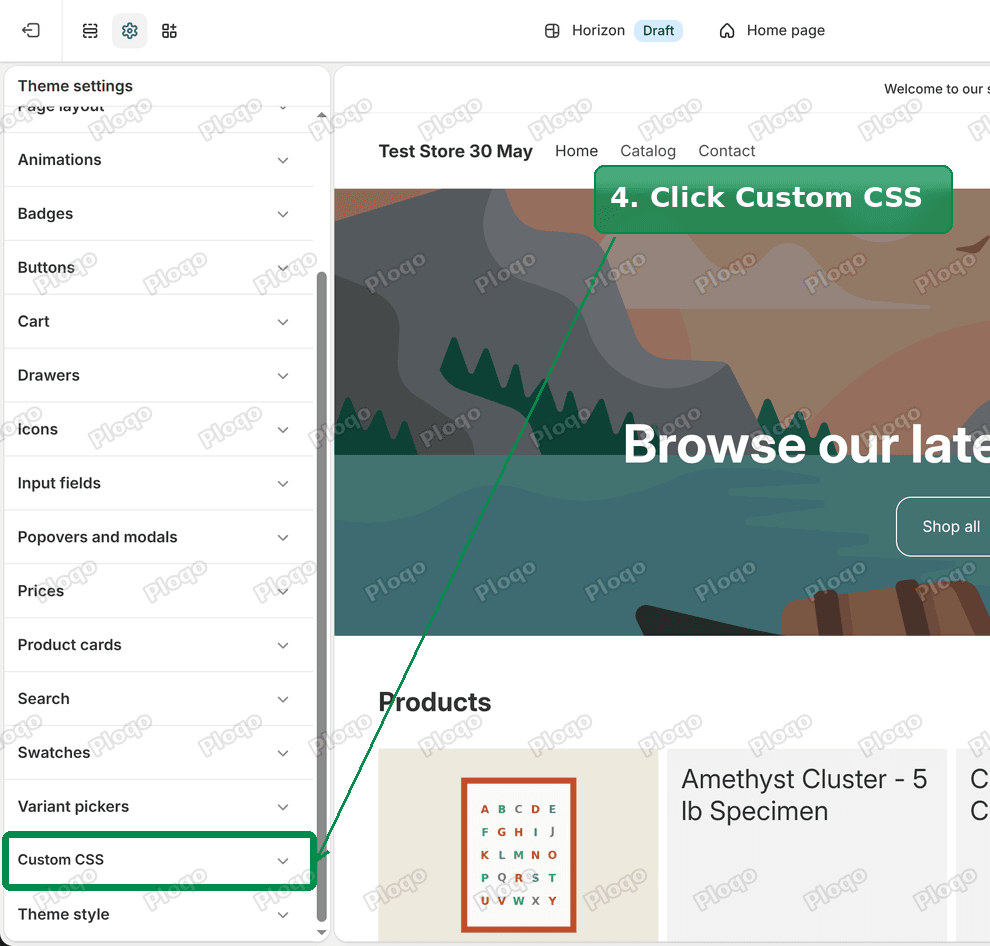Click the Browse our latest hero heading
Viewport: 990px width, 946px height.
point(806,445)
